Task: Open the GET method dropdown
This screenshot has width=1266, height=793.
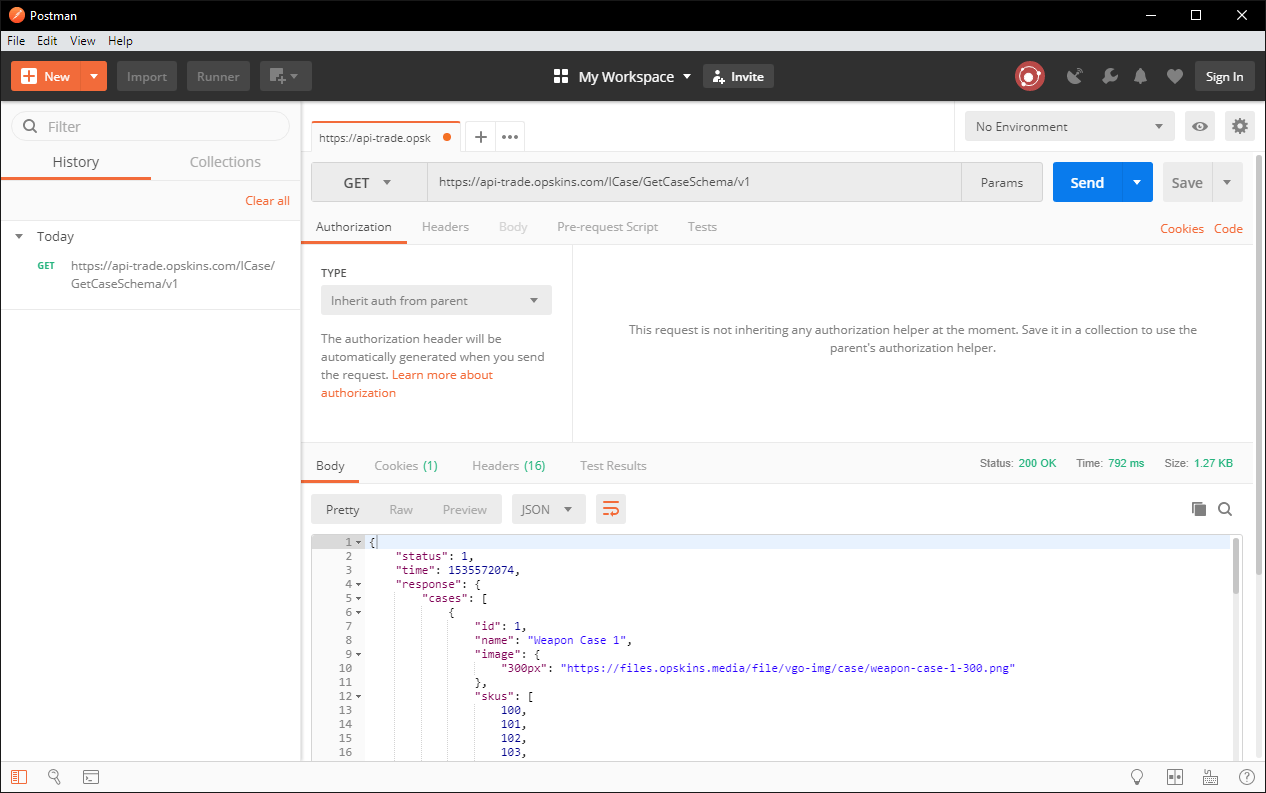Action: pos(367,183)
